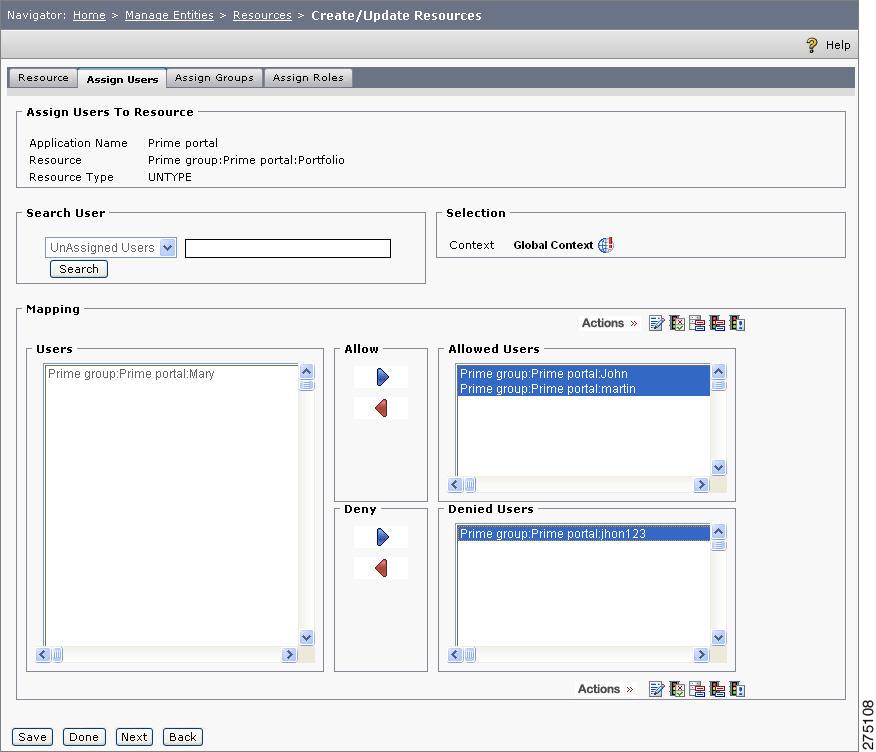The width and height of the screenshot is (876, 752).
Task: Click the Users list scroll up arrow
Action: (x=307, y=372)
